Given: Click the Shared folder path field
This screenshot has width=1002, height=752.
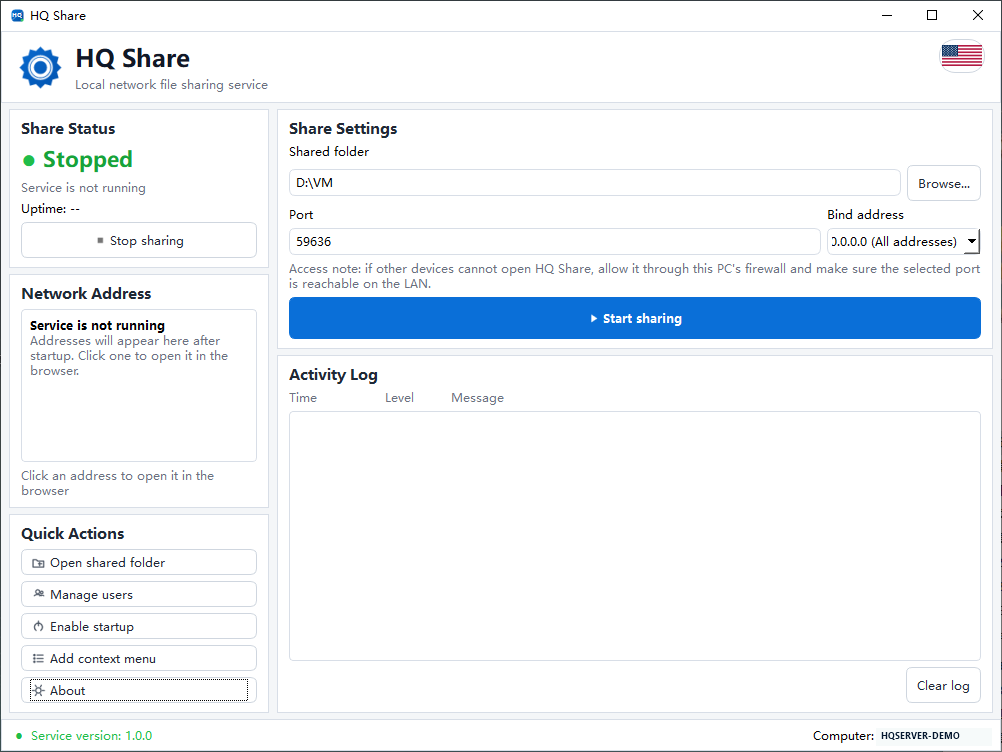Looking at the screenshot, I should (x=594, y=183).
